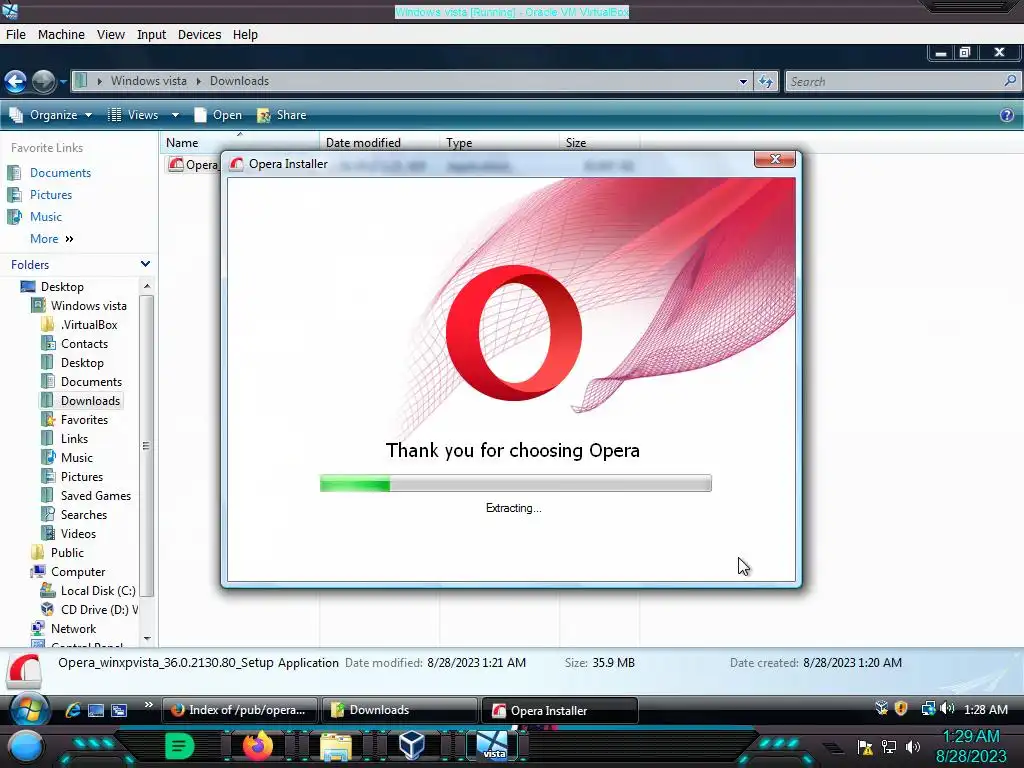This screenshot has width=1024, height=768.
Task: Click Open in the Explorer toolbar
Action: tap(218, 115)
